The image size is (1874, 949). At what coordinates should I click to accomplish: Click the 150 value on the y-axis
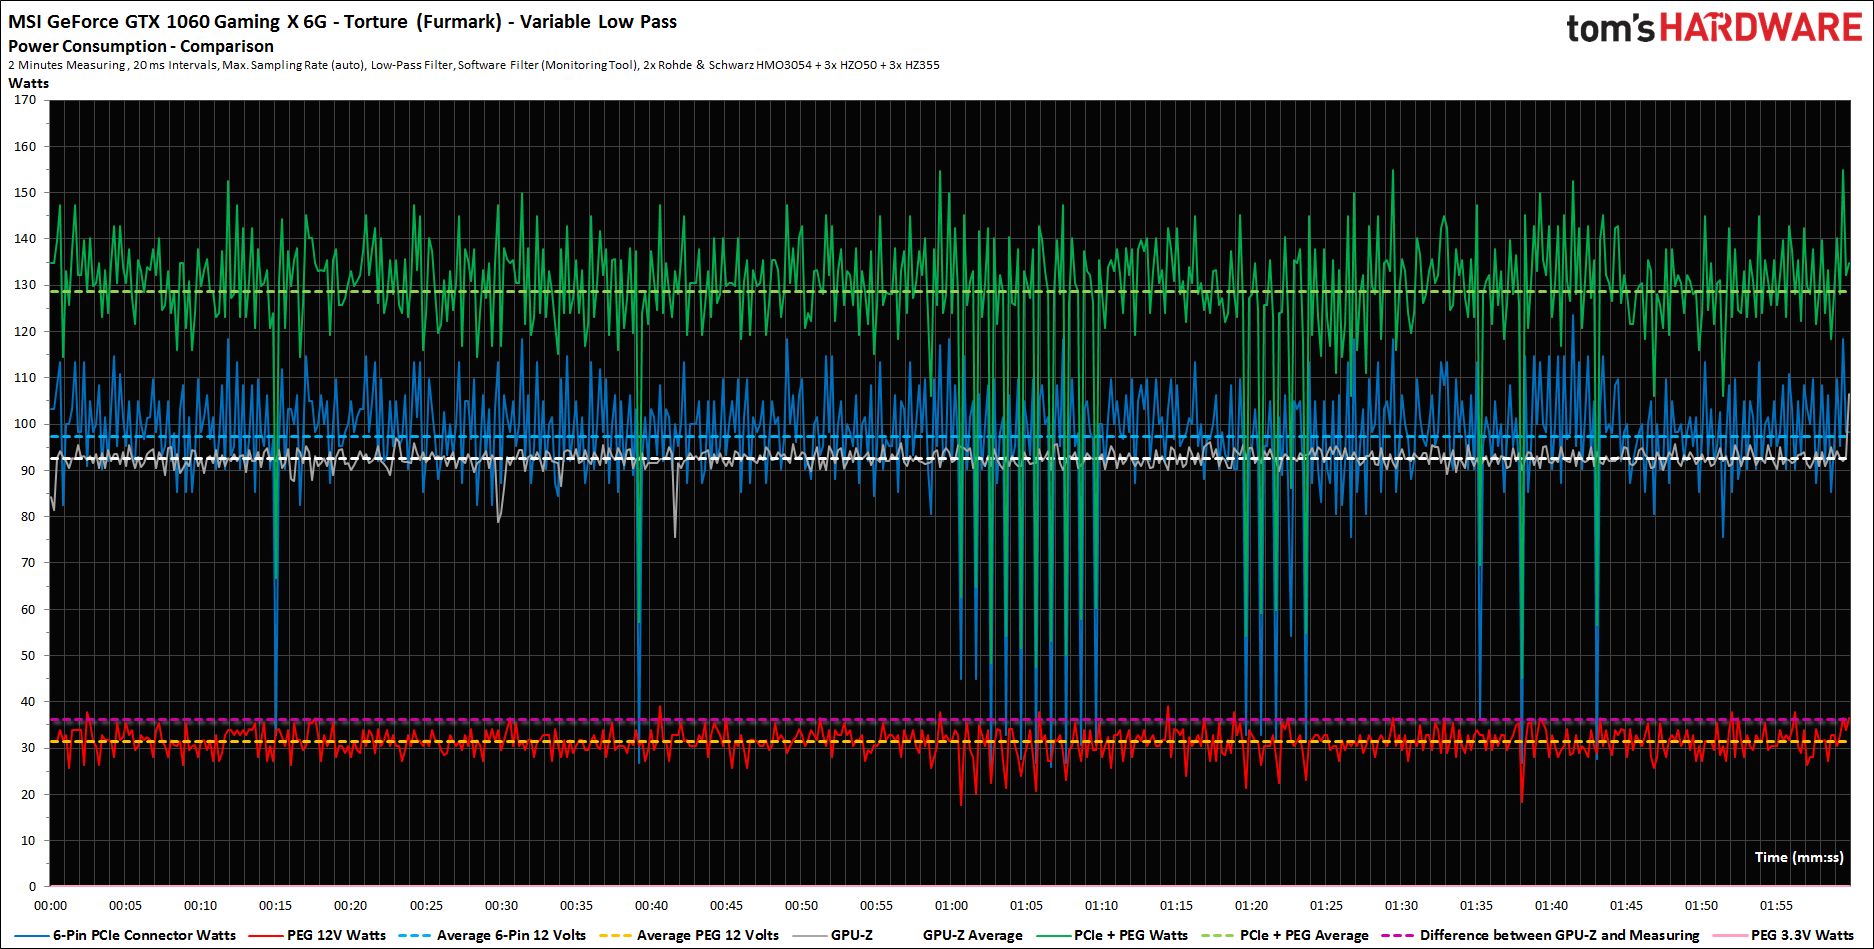tap(25, 193)
